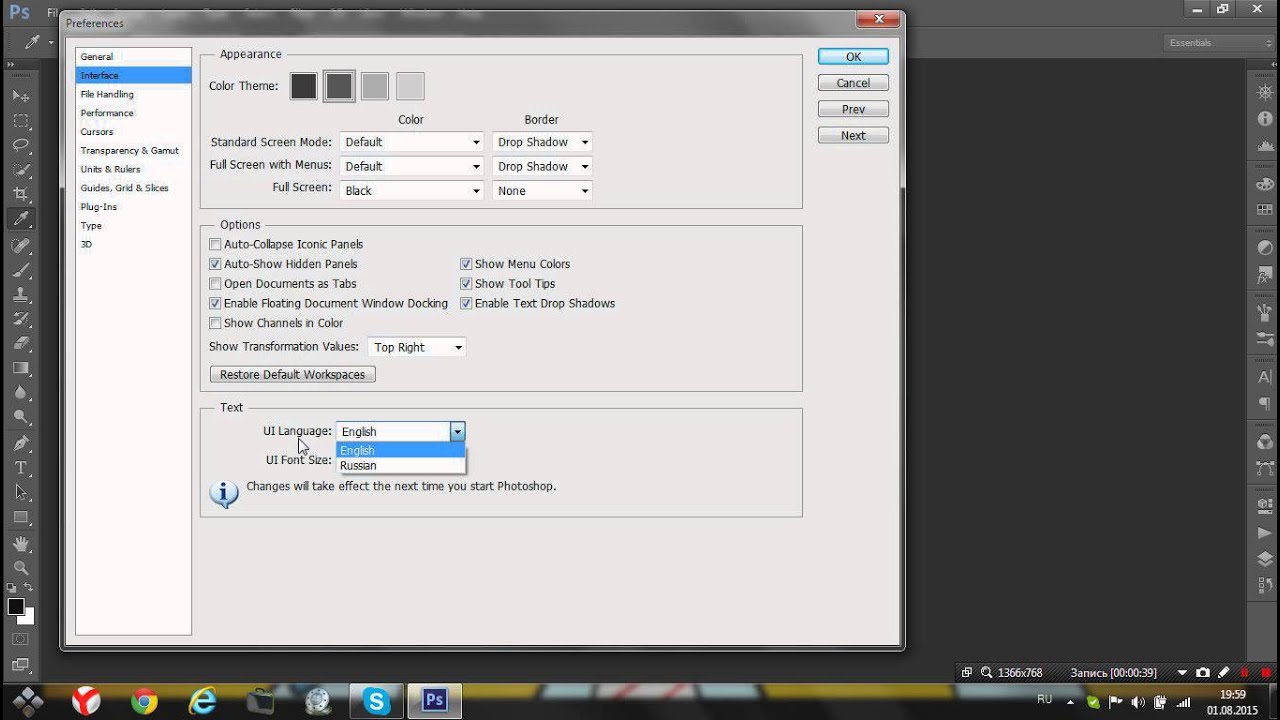This screenshot has width=1280, height=720.
Task: Open the Info panel icon
Action: tap(1264, 118)
